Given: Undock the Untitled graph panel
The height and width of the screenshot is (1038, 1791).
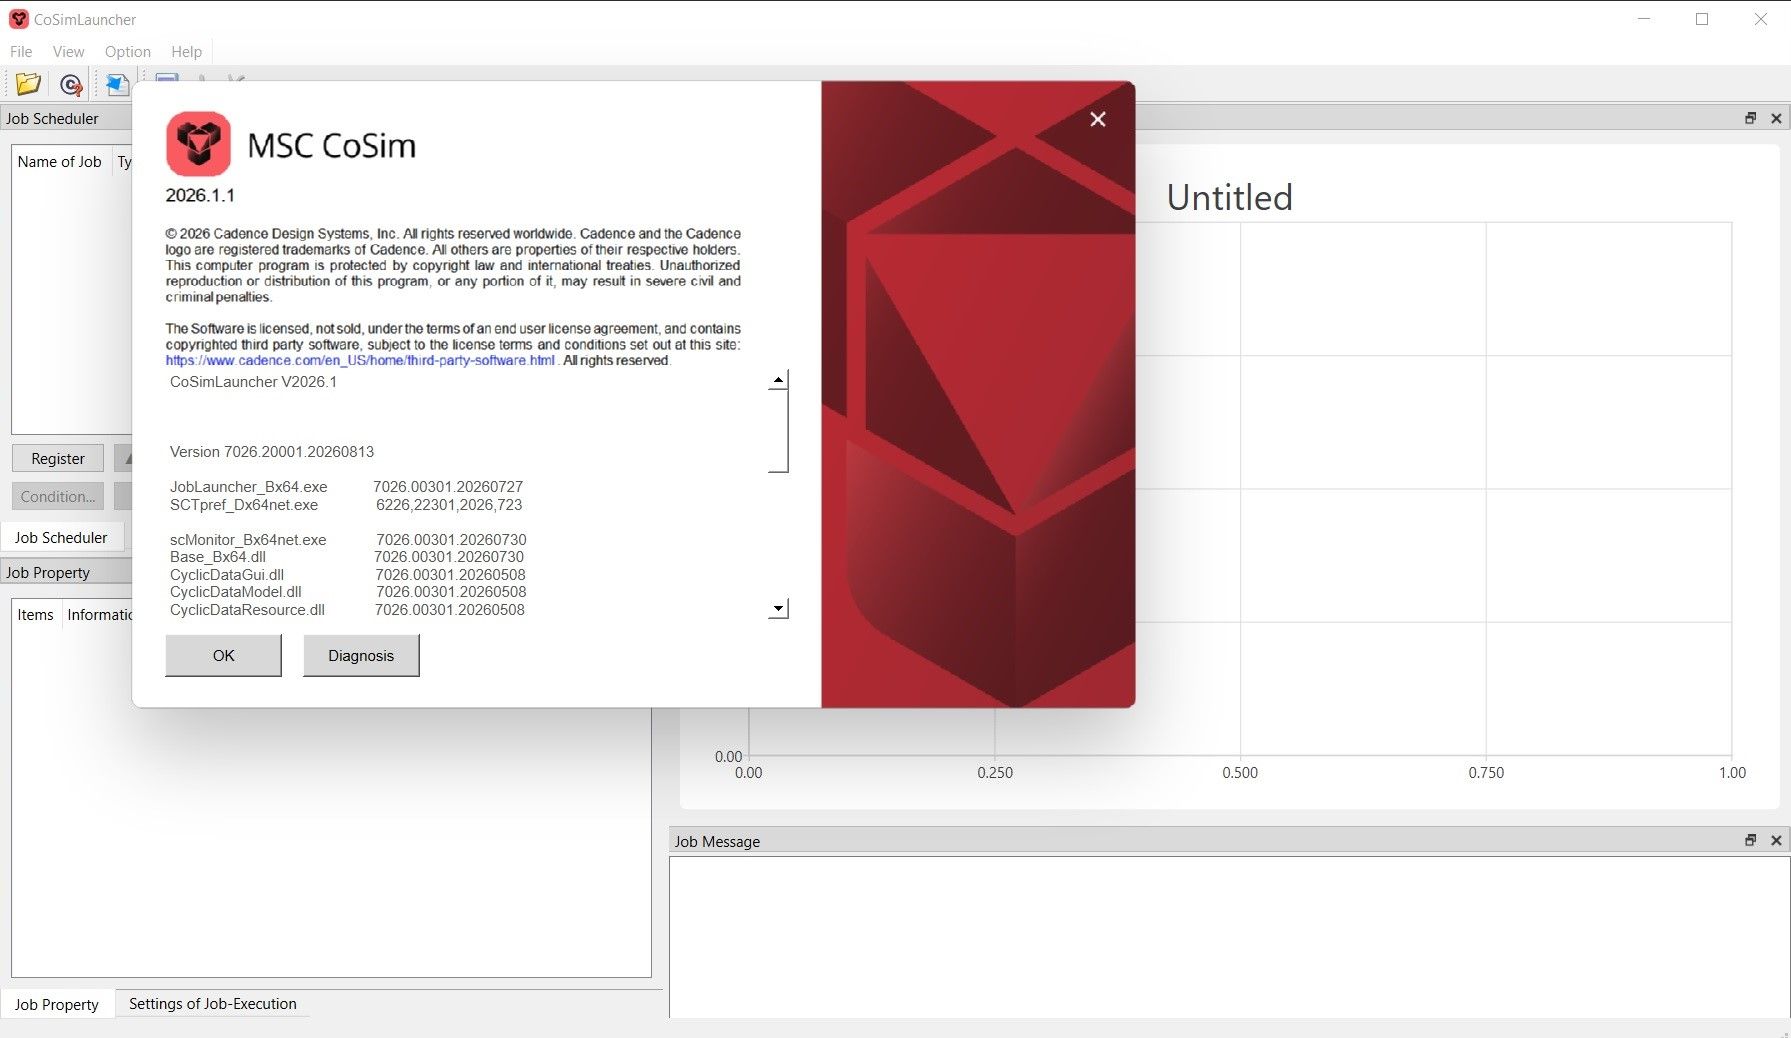Looking at the screenshot, I should pos(1750,118).
